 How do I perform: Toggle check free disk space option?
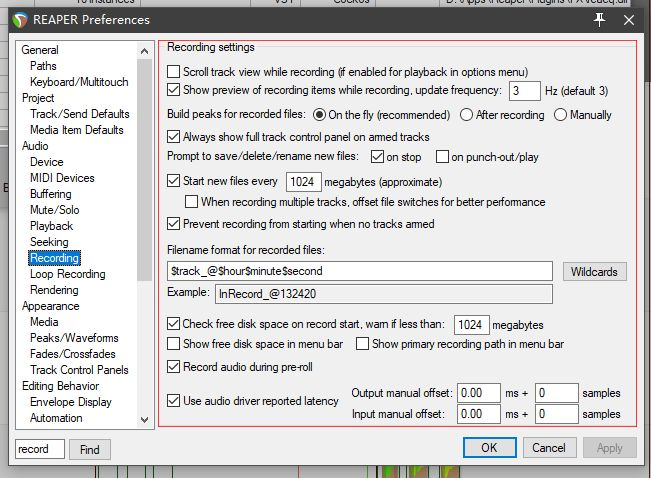click(173, 324)
